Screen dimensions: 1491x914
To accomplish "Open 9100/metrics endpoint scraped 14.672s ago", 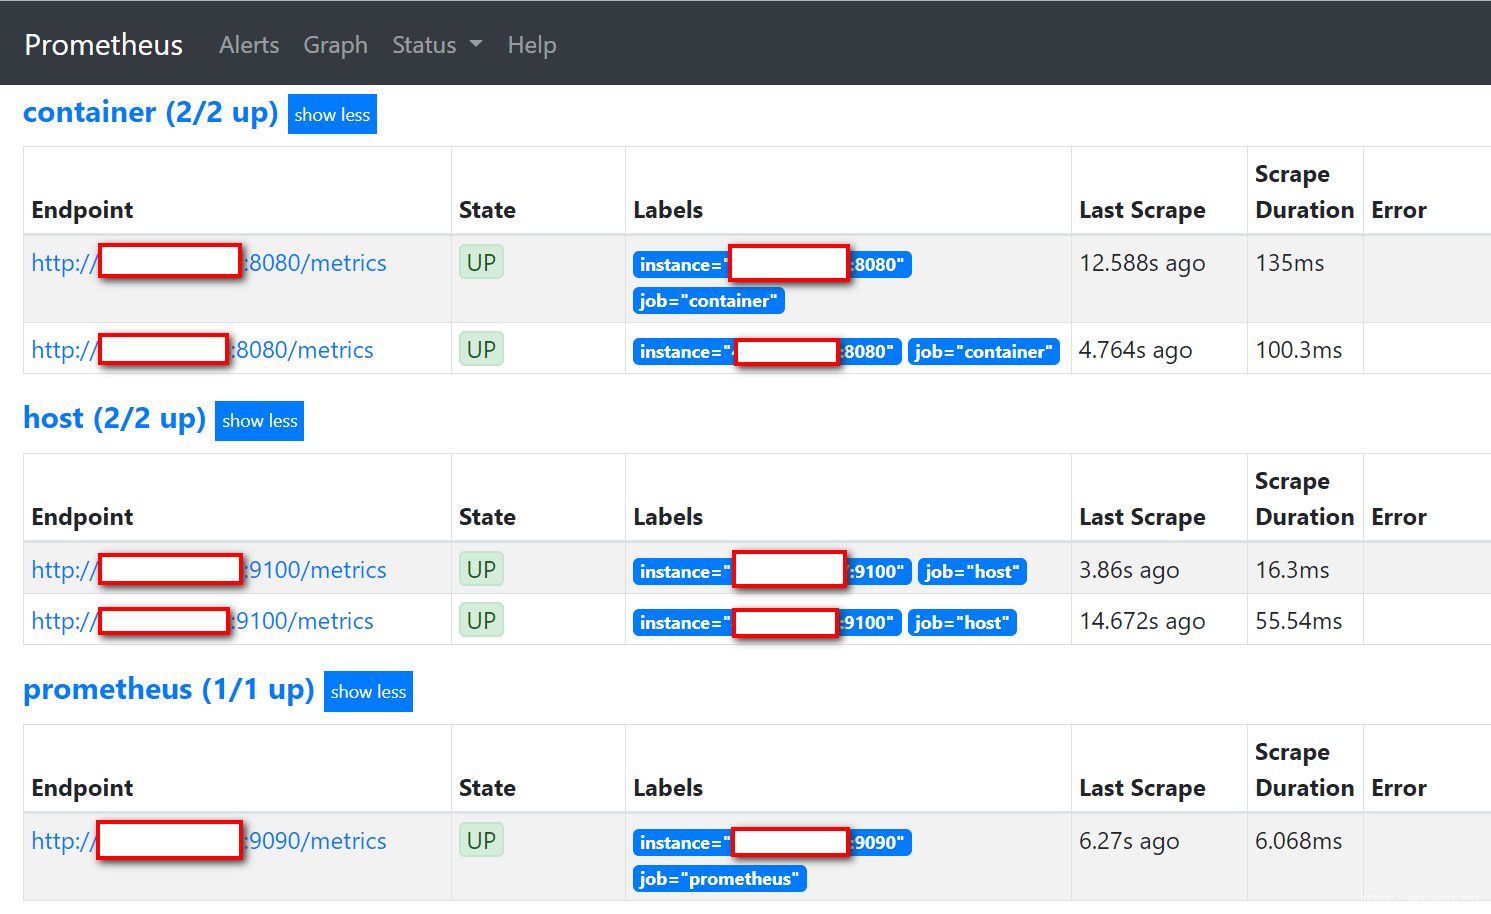I will click(202, 621).
